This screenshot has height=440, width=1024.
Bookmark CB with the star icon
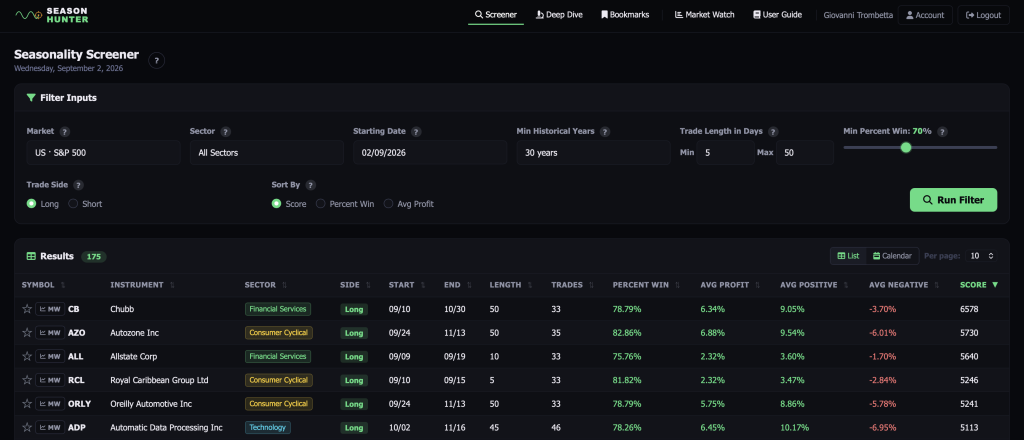click(x=27, y=309)
